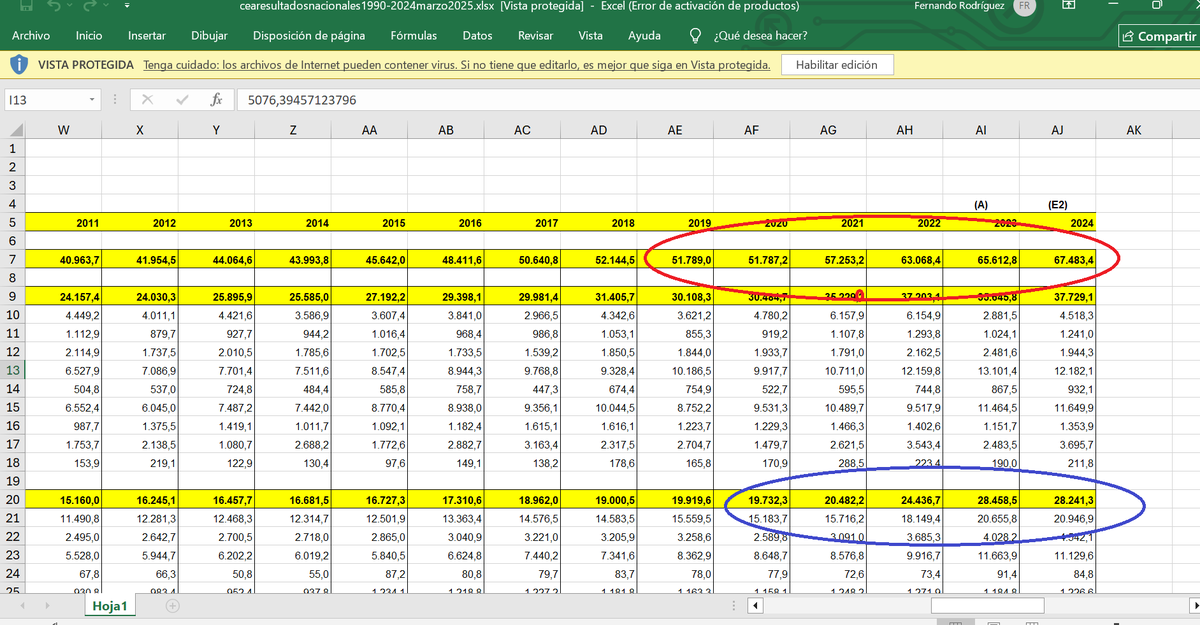This screenshot has width=1200, height=625.
Task: Expand the formula bar options handle
Action: tap(113, 100)
